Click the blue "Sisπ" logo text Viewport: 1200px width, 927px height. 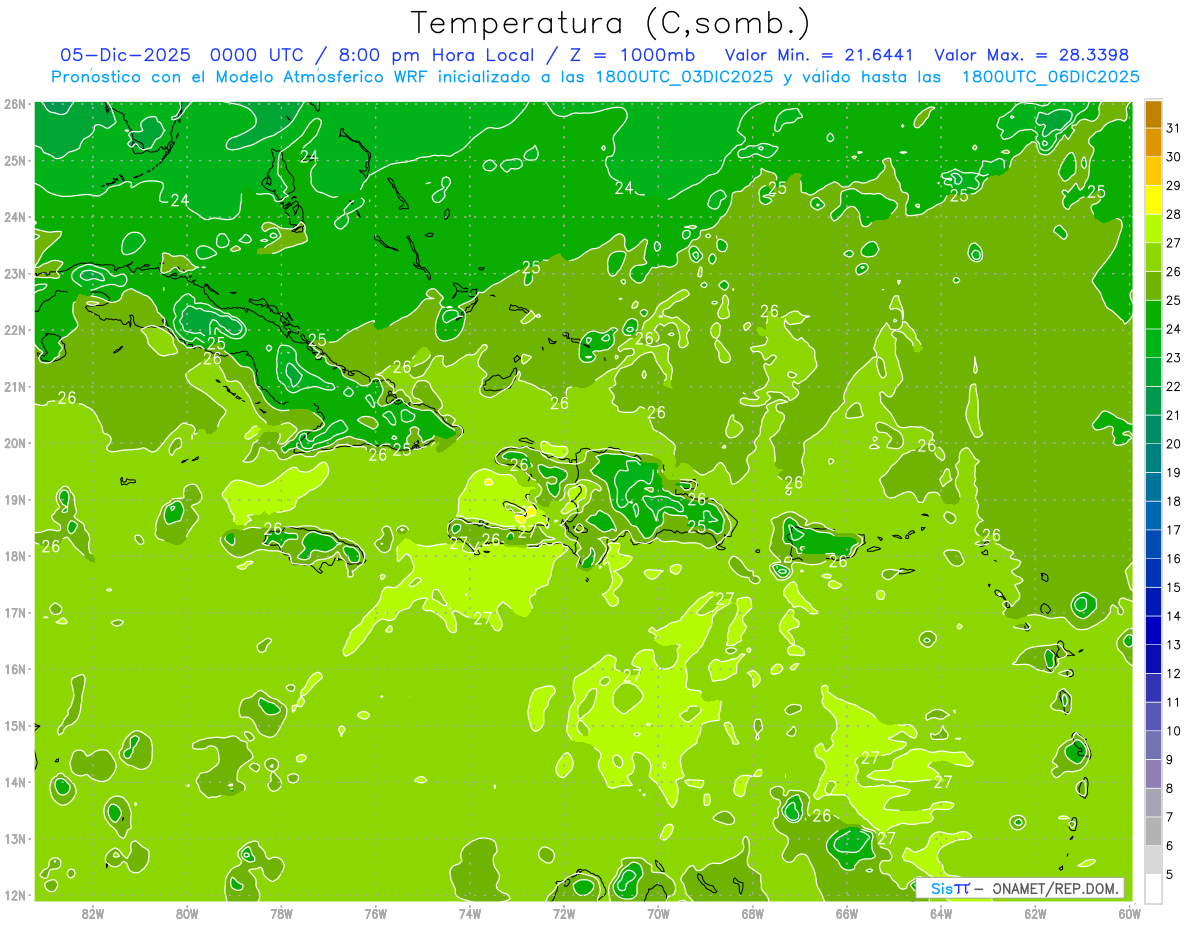[949, 888]
